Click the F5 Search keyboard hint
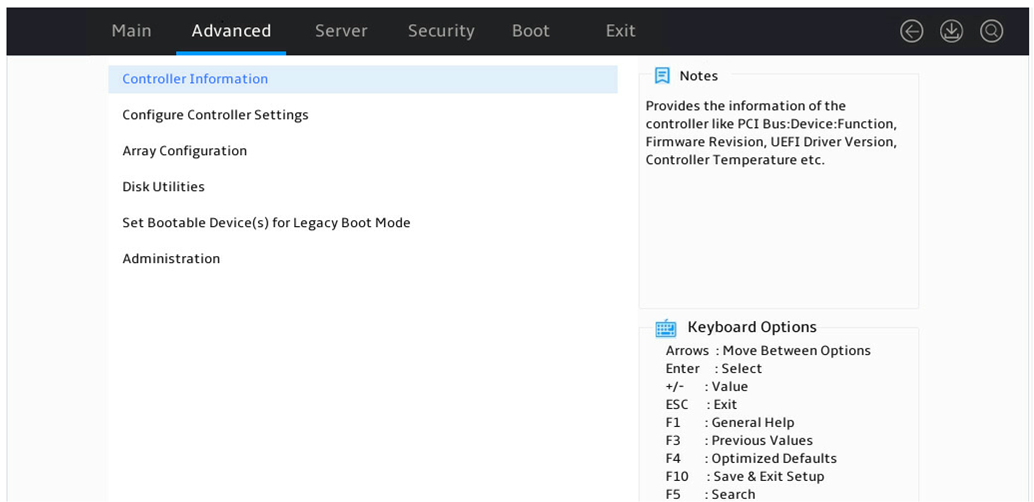Screen dimensions: 1034x502 tap(711, 494)
